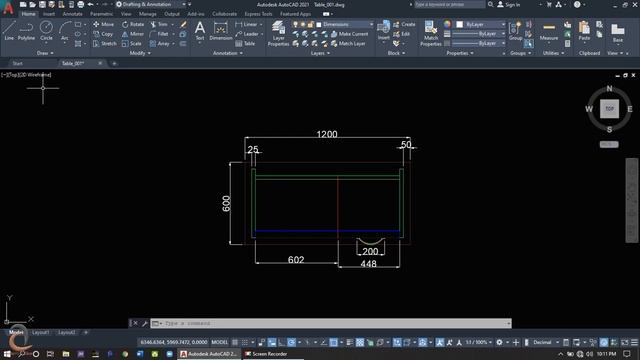Viewport: 640px width, 360px height.
Task: Select the Circle tool
Action: (46, 31)
